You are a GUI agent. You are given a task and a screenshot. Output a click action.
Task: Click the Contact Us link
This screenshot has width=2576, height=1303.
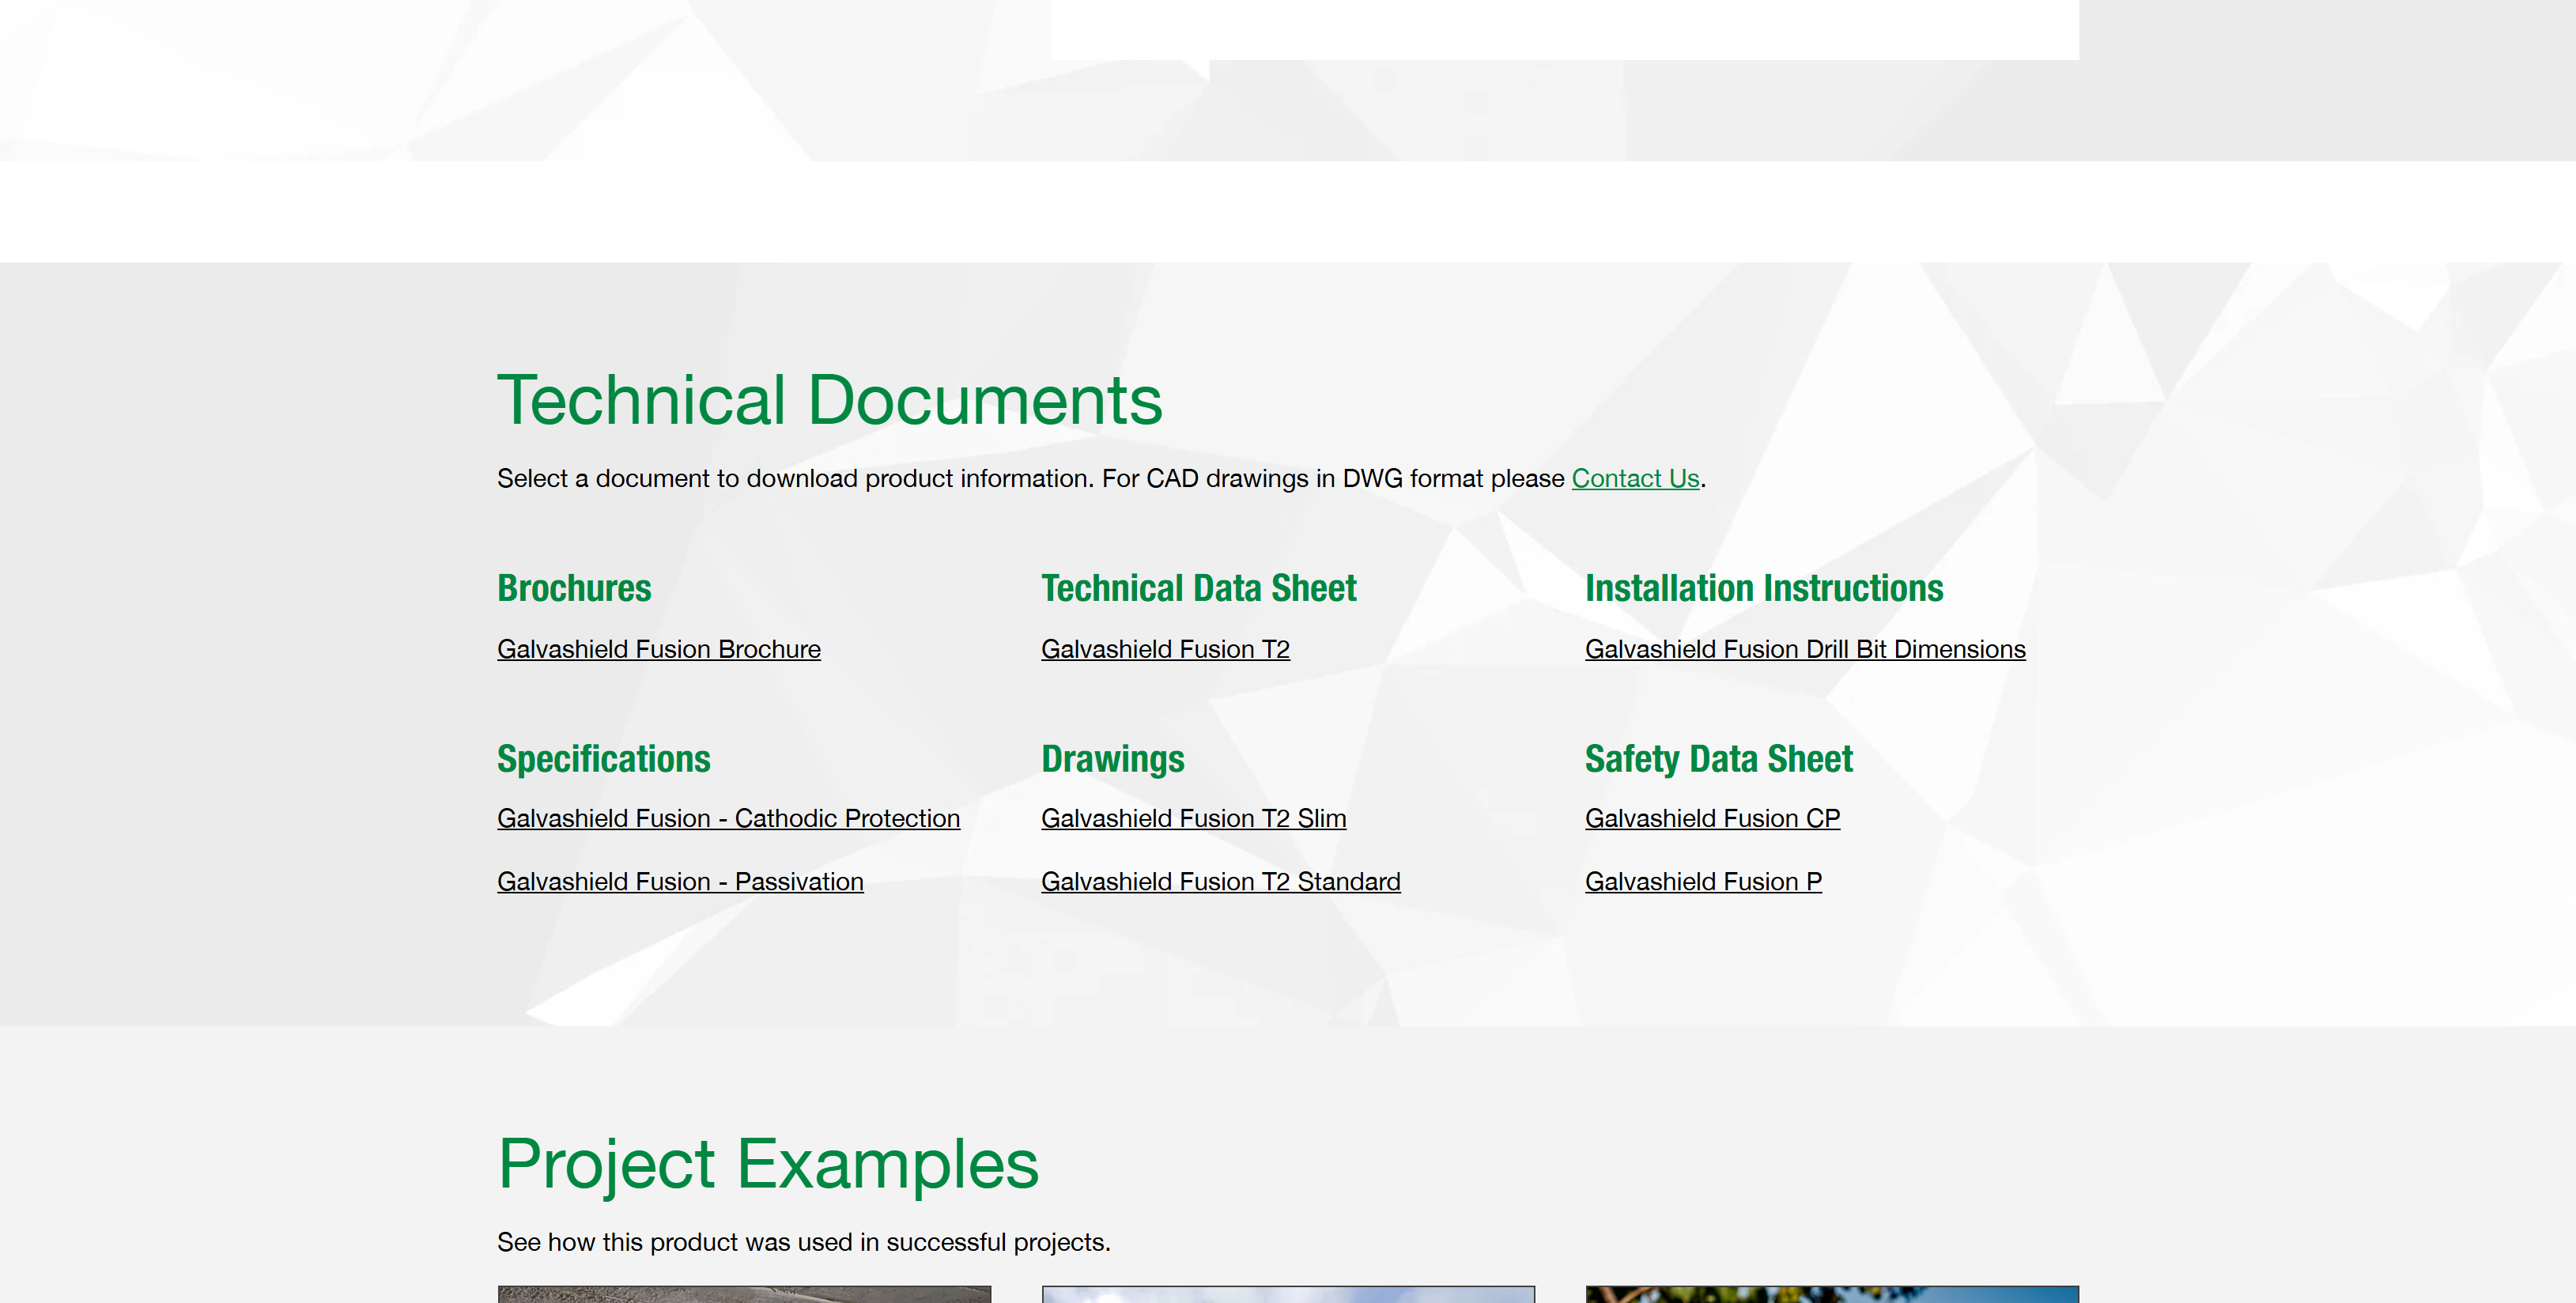[1635, 479]
